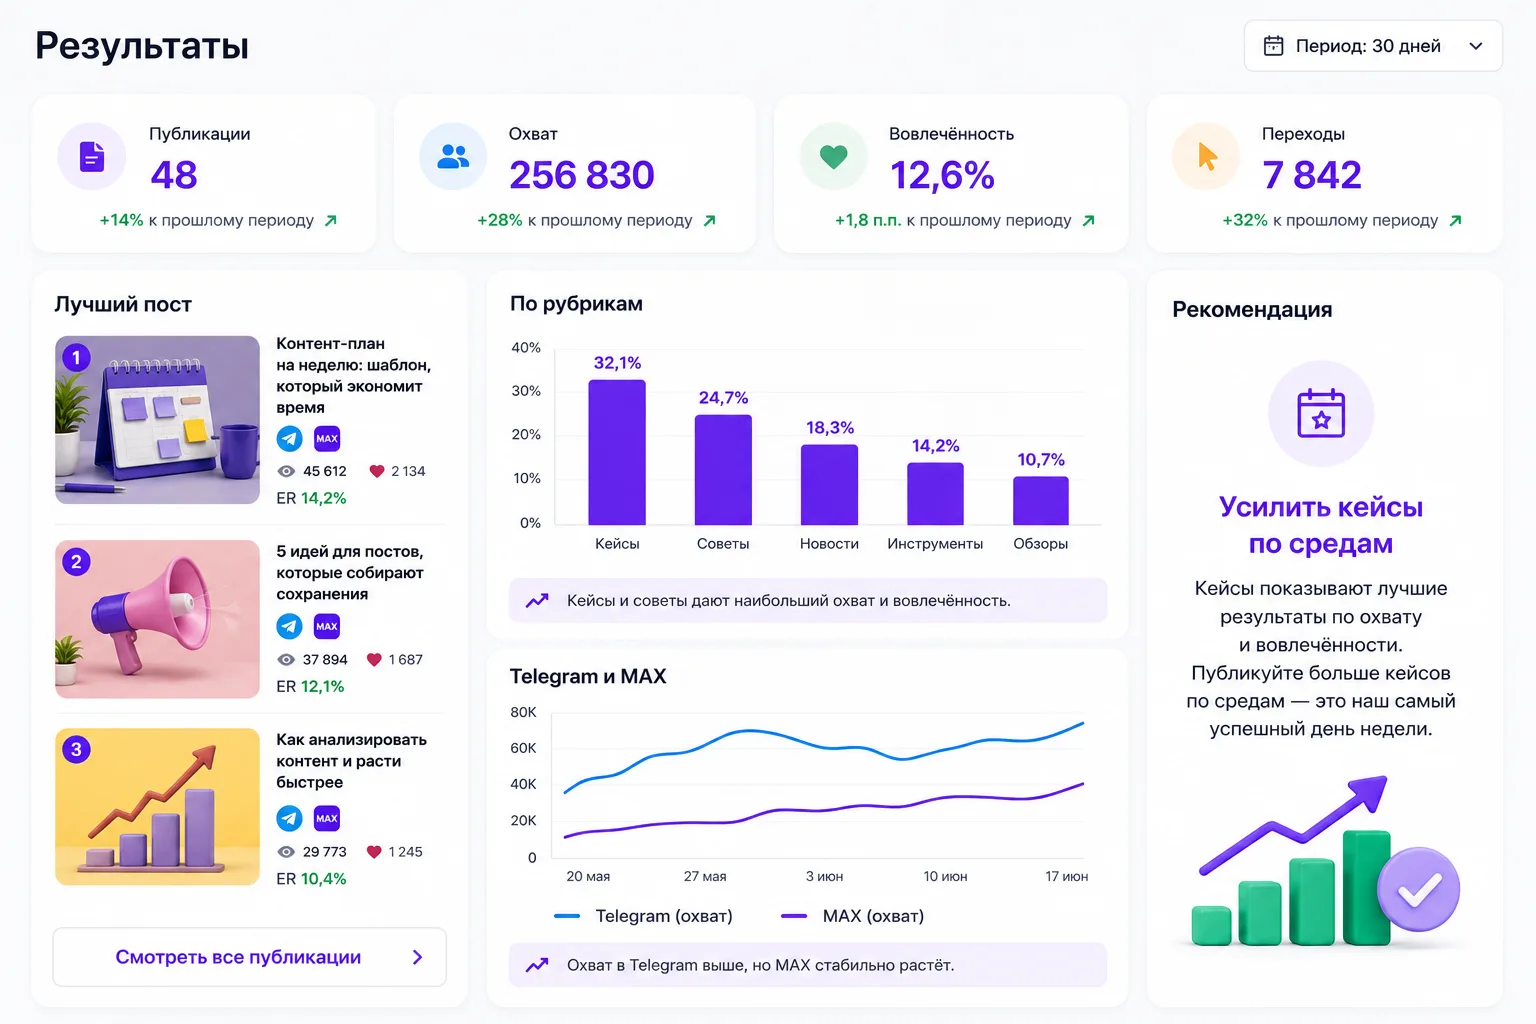Open the calendar post thumbnail ranked 1
The width and height of the screenshot is (1536, 1024).
(x=158, y=420)
